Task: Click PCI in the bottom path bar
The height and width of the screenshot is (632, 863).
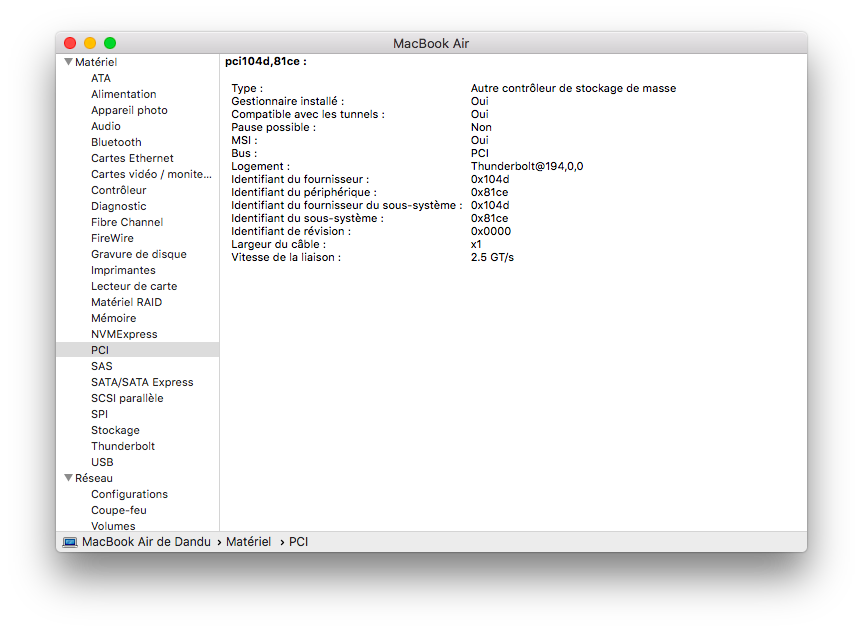Action: 298,542
